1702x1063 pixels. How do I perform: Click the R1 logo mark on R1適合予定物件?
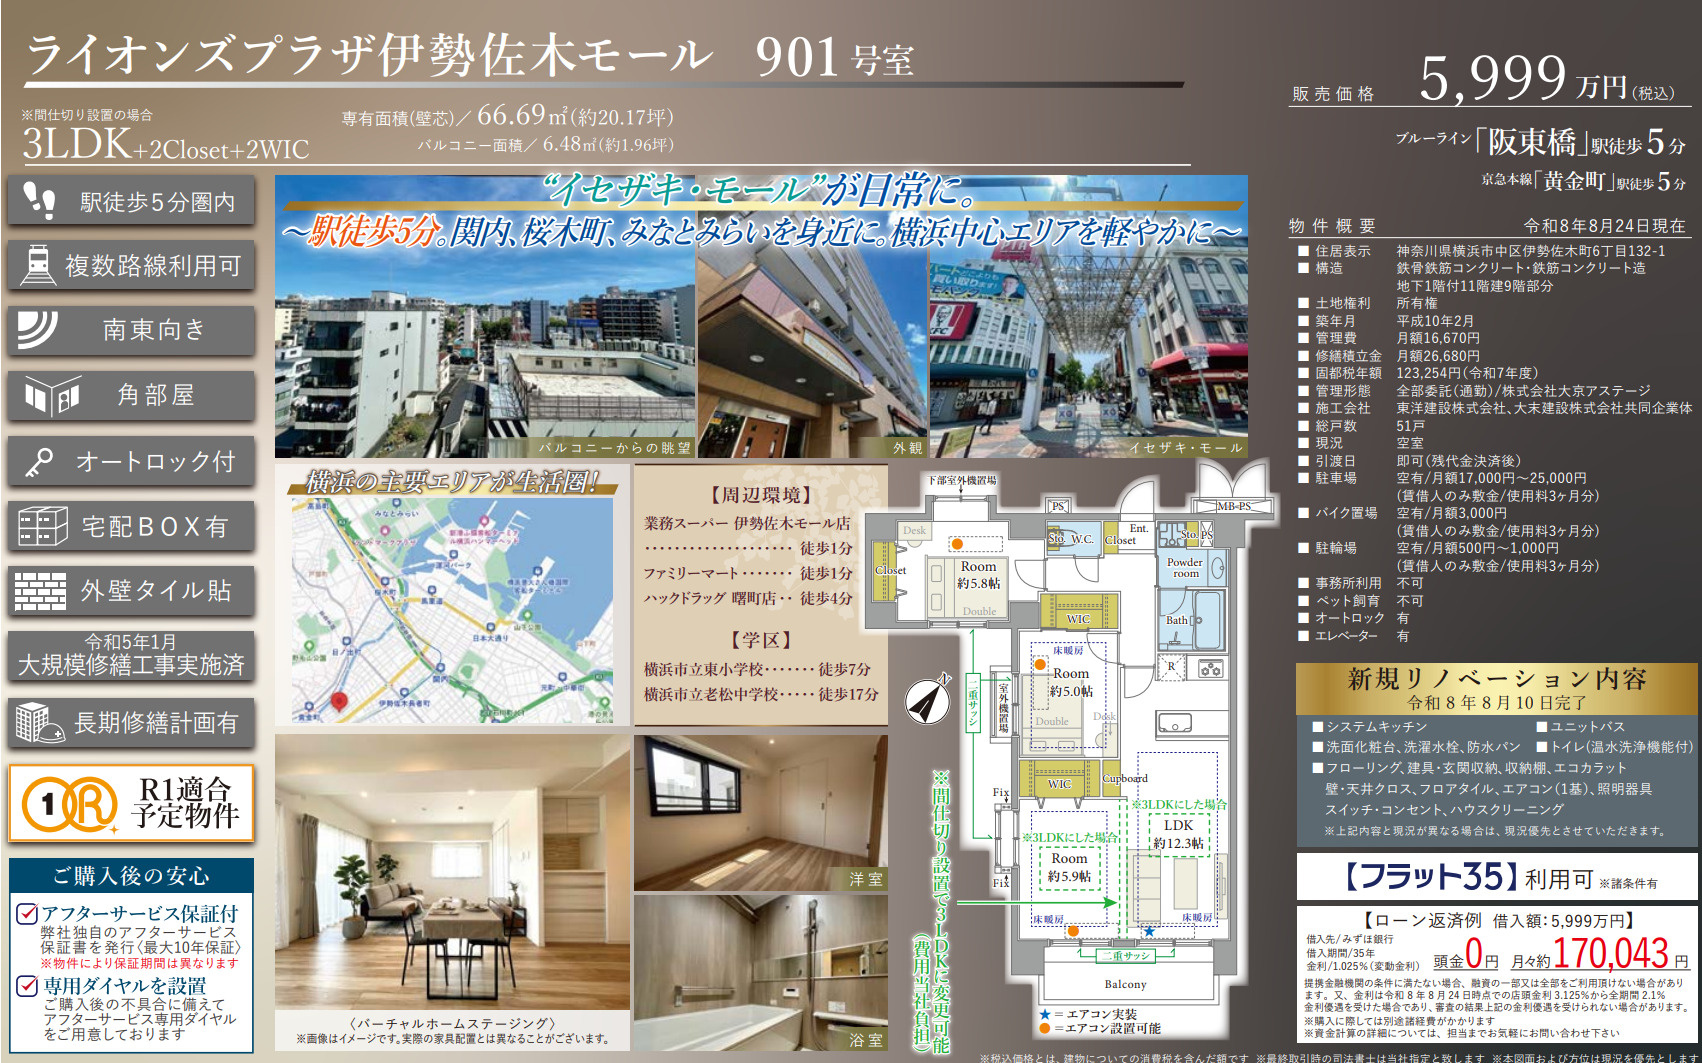click(70, 804)
